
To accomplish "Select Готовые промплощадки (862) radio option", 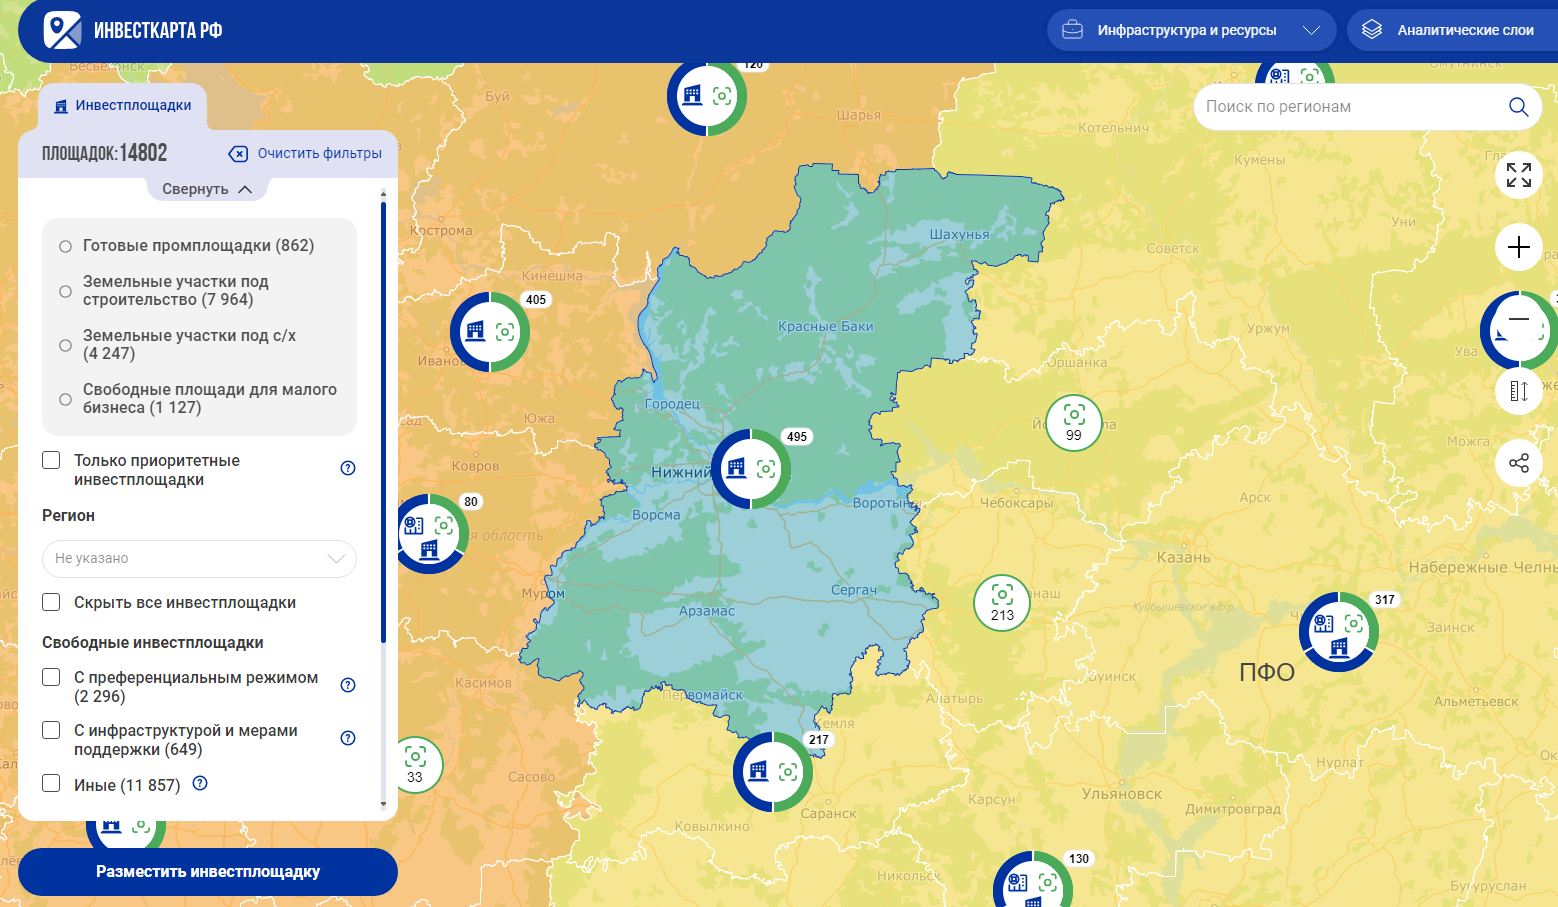I will pyautogui.click(x=66, y=246).
